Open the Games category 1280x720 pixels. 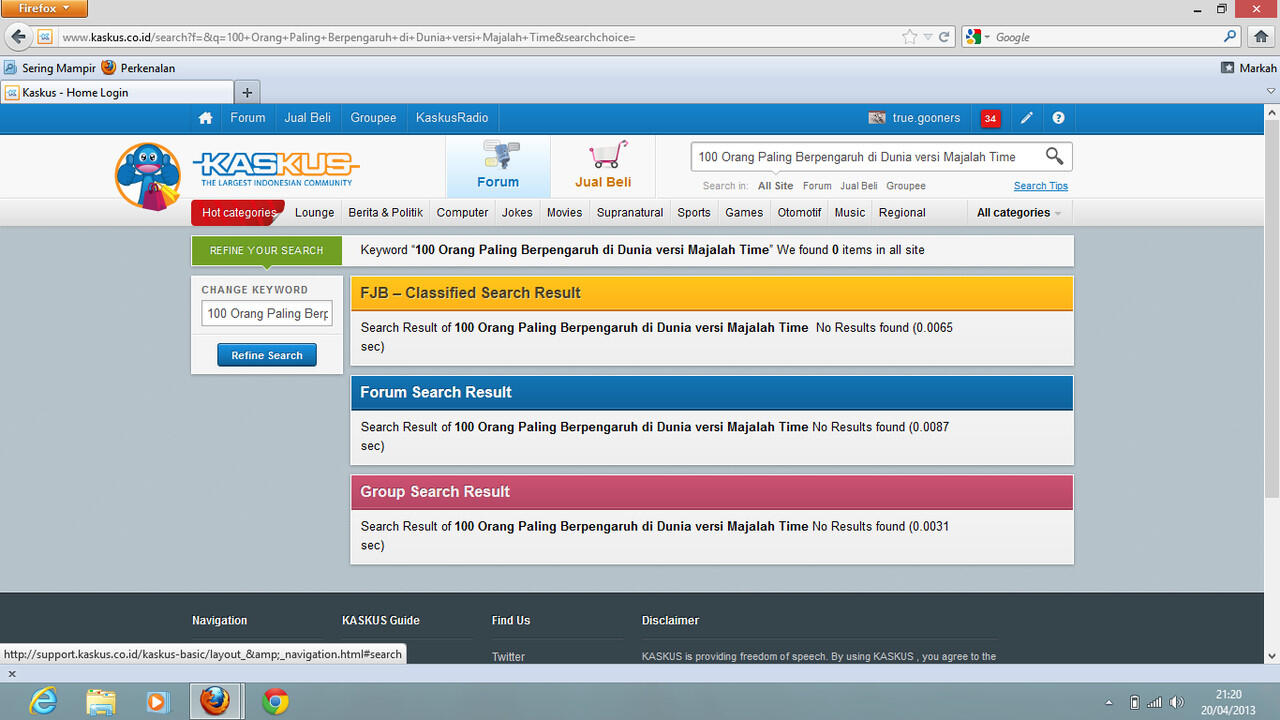click(x=744, y=212)
